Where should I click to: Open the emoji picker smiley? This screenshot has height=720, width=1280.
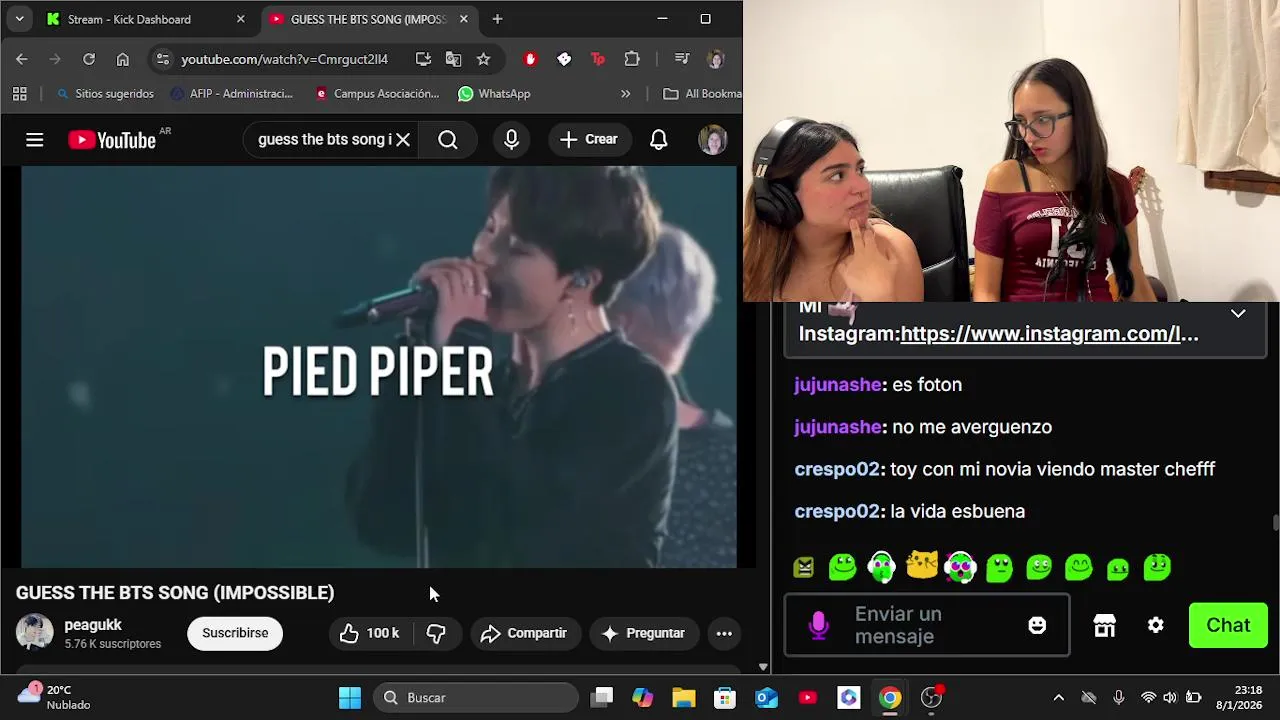(x=1037, y=625)
